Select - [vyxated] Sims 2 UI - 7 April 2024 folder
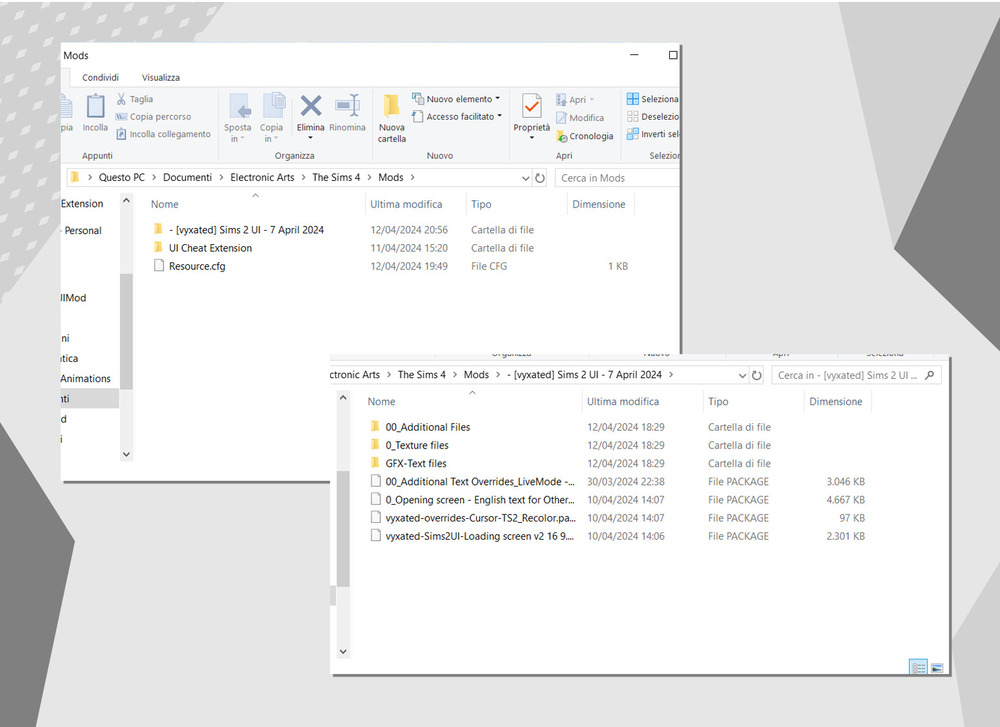The image size is (1000, 727). click(246, 230)
